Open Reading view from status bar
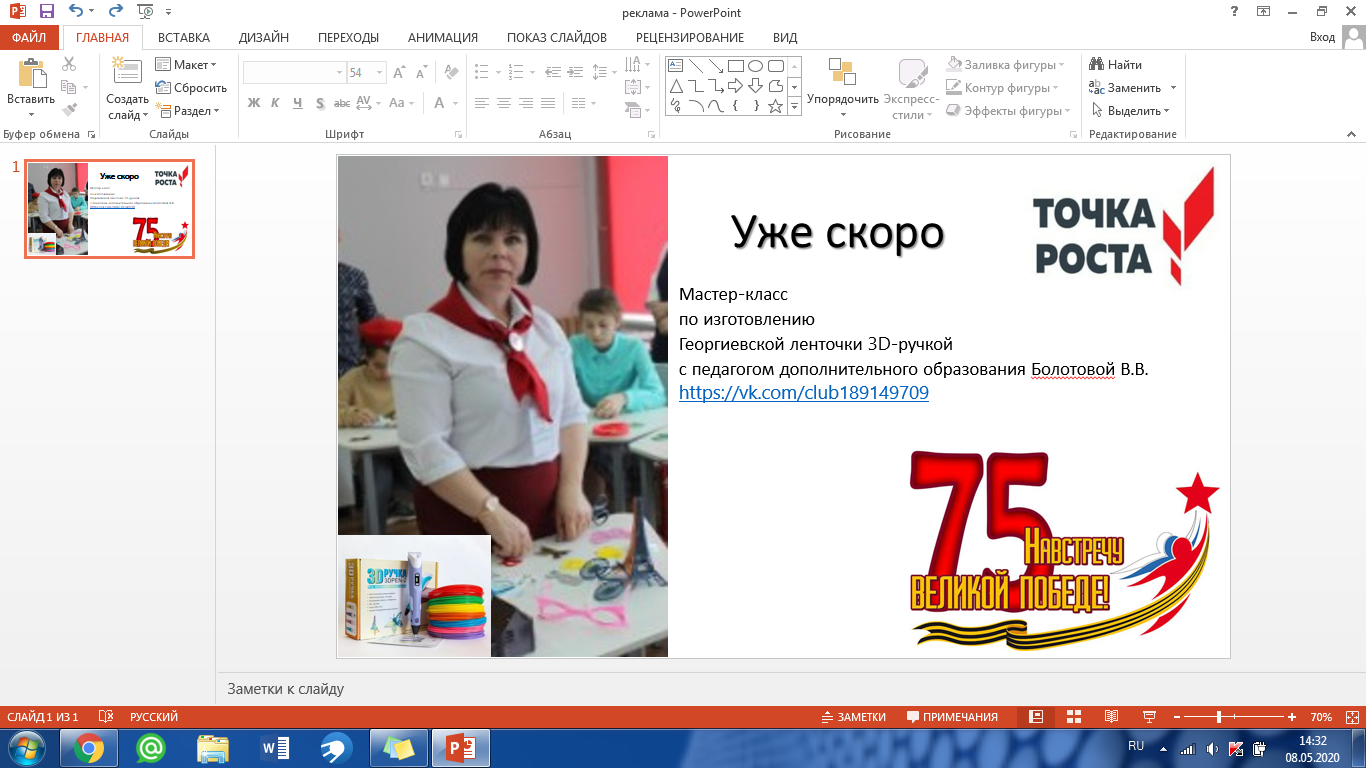The image size is (1366, 768). coord(1111,717)
